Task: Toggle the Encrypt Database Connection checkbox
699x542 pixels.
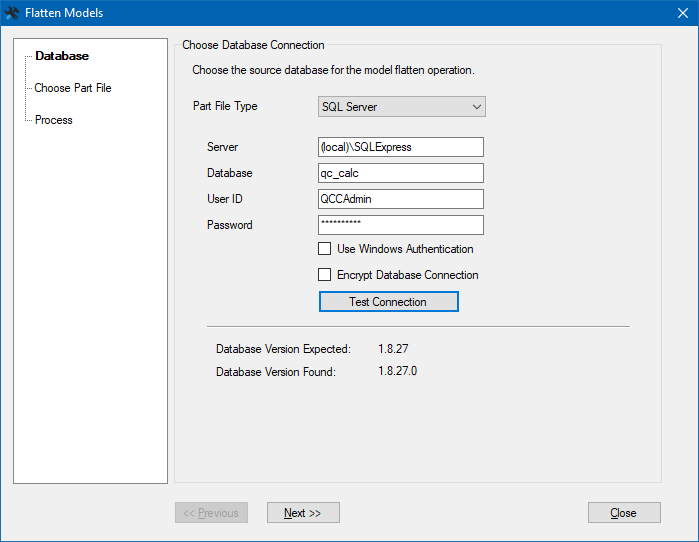Action: click(x=325, y=275)
